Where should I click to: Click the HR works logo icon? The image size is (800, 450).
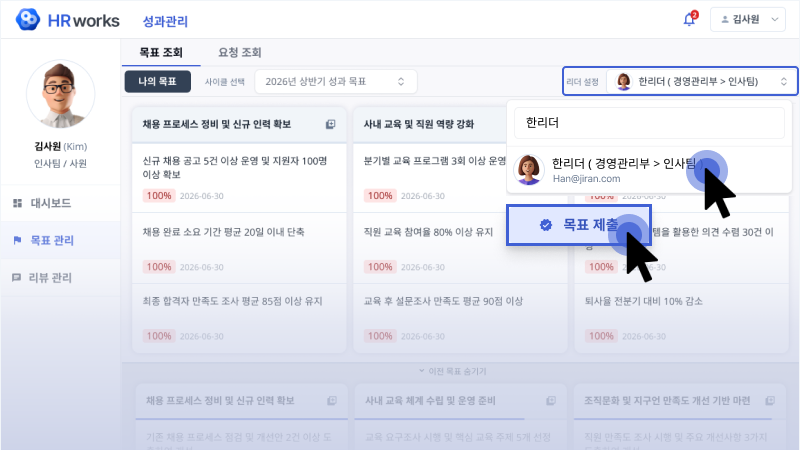[29, 20]
